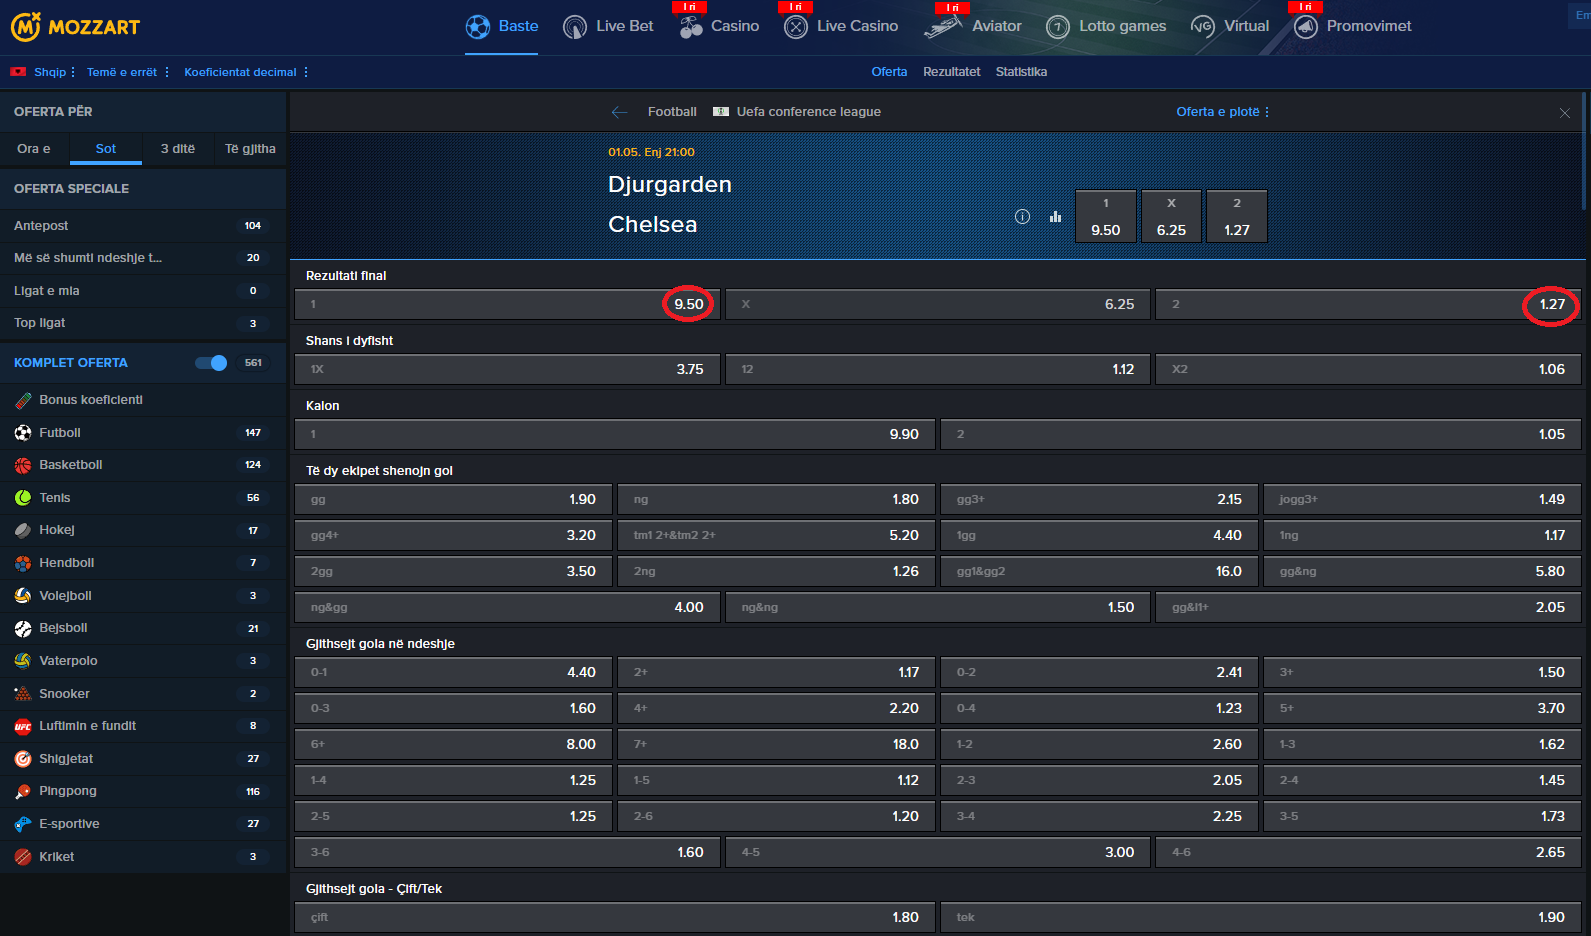Open the Baste soccer ball icon

click(x=478, y=27)
